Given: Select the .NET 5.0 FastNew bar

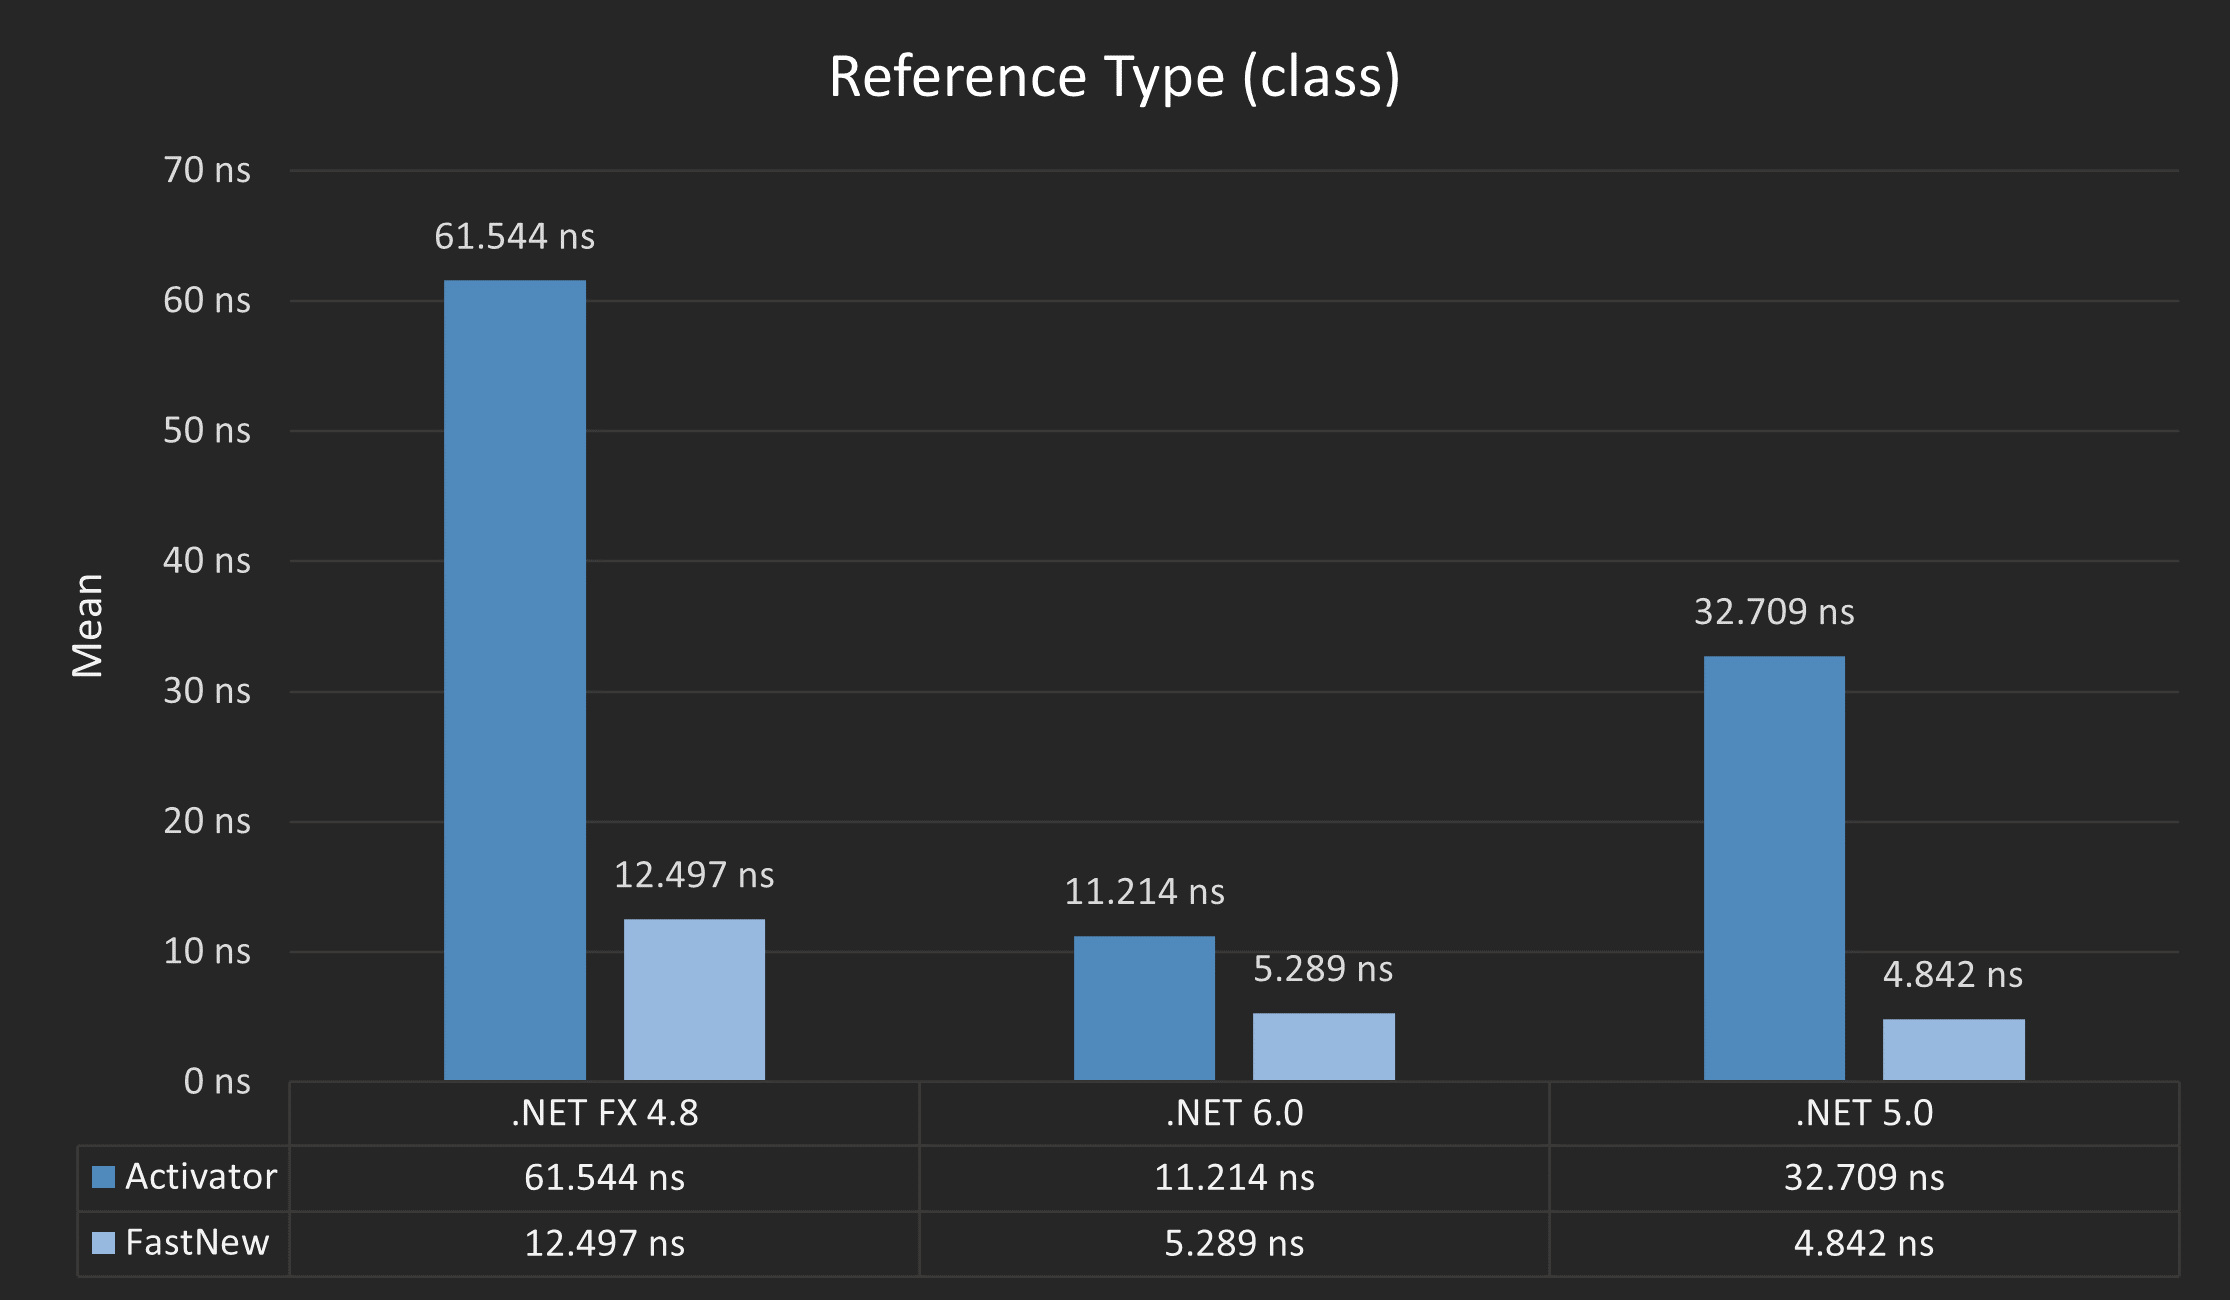Looking at the screenshot, I should point(1953,1049).
